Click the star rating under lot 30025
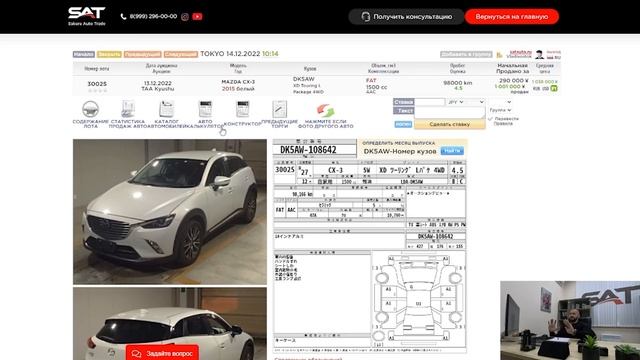 pyautogui.click(x=97, y=91)
